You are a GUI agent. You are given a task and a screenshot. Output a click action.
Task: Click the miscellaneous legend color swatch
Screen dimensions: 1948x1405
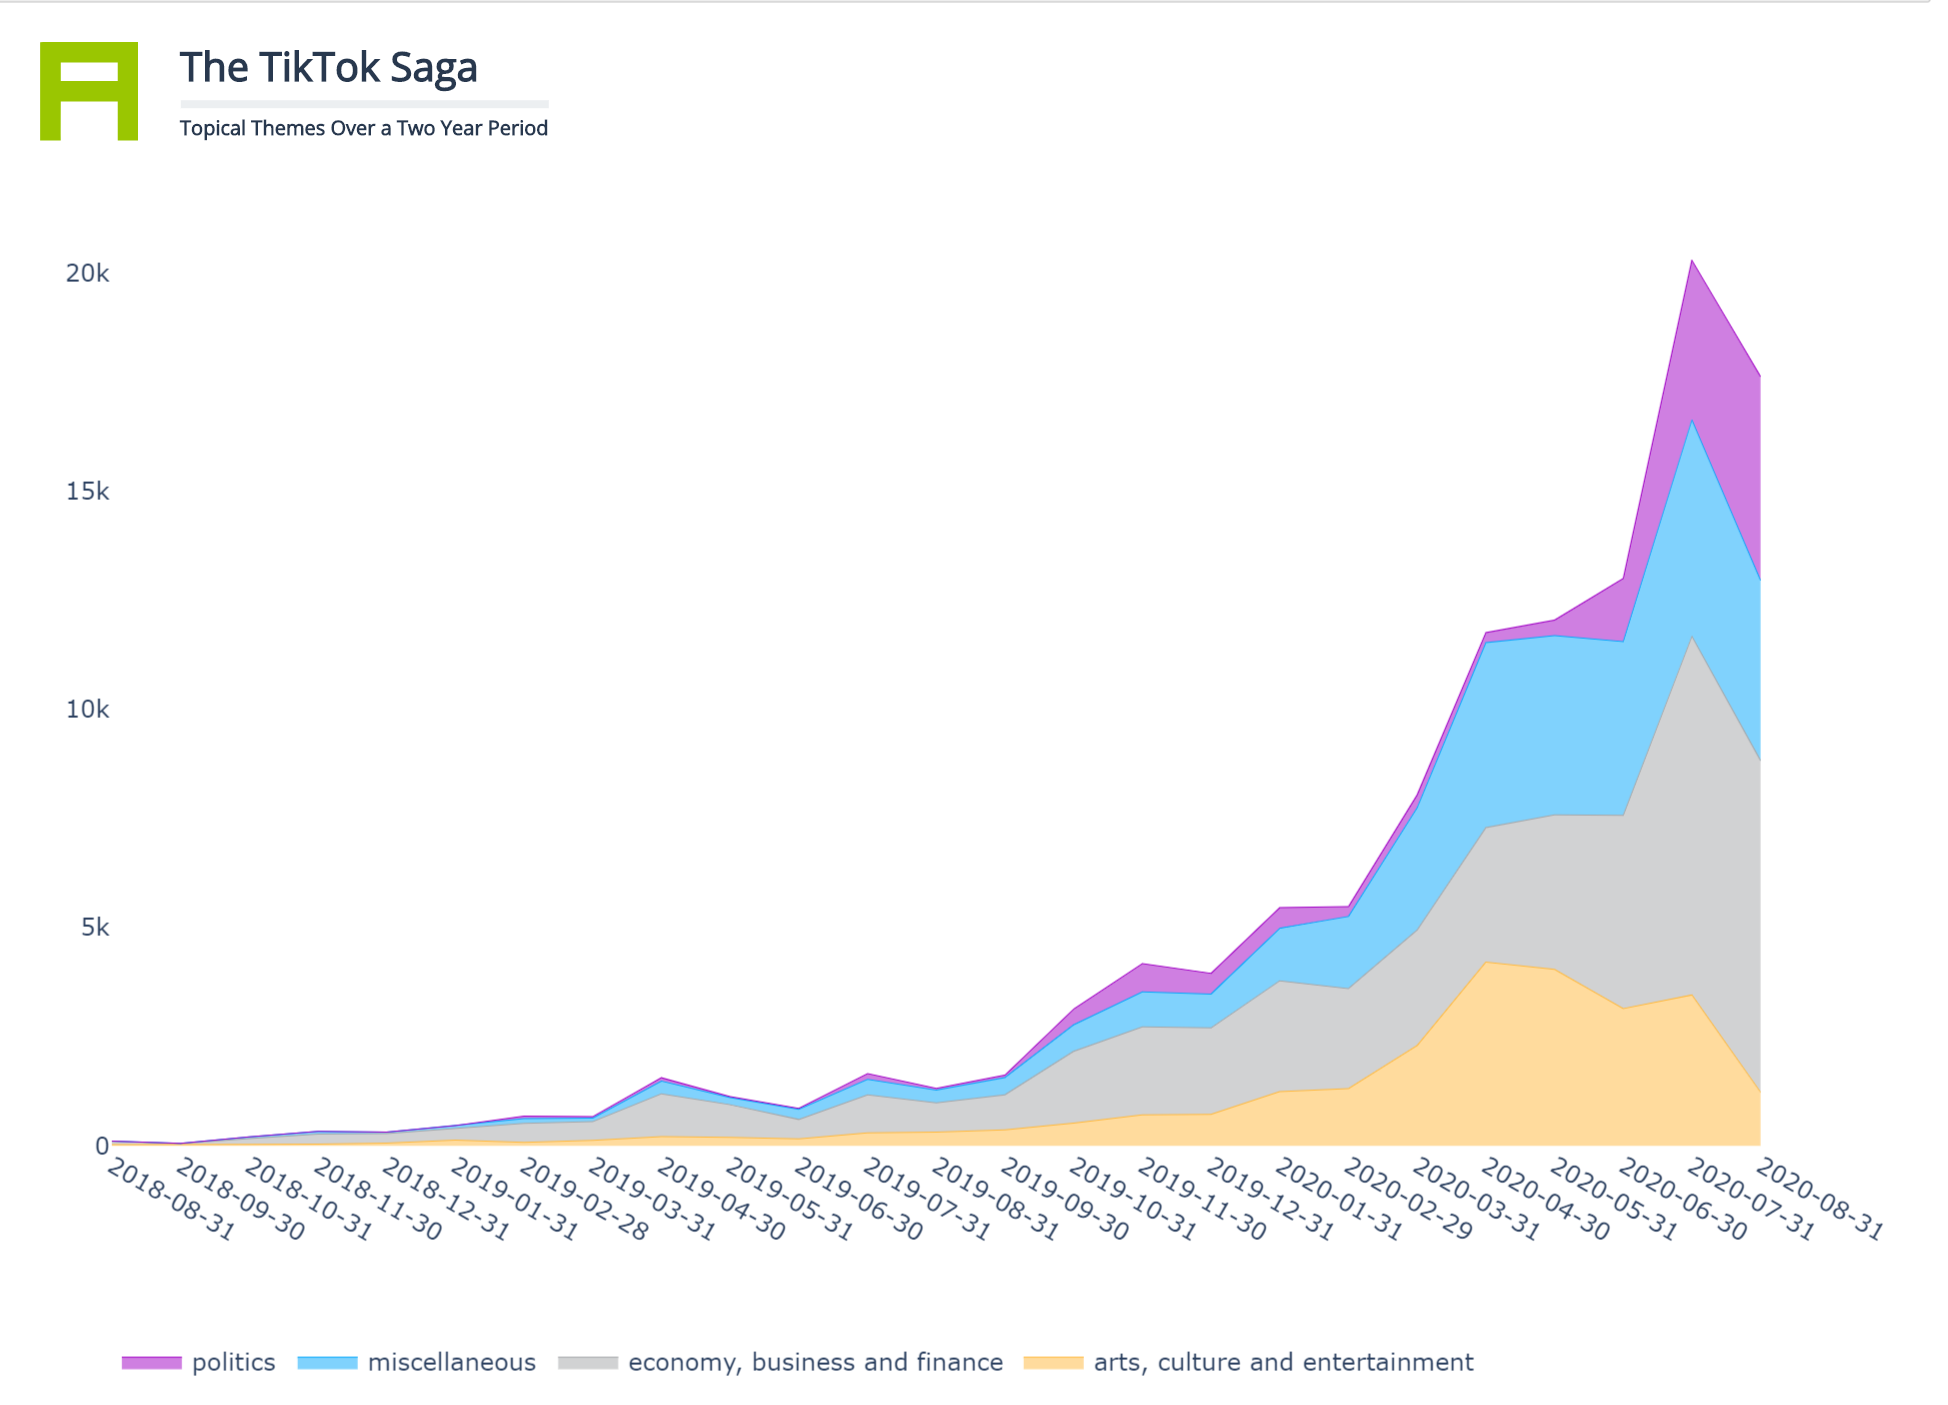coord(328,1362)
